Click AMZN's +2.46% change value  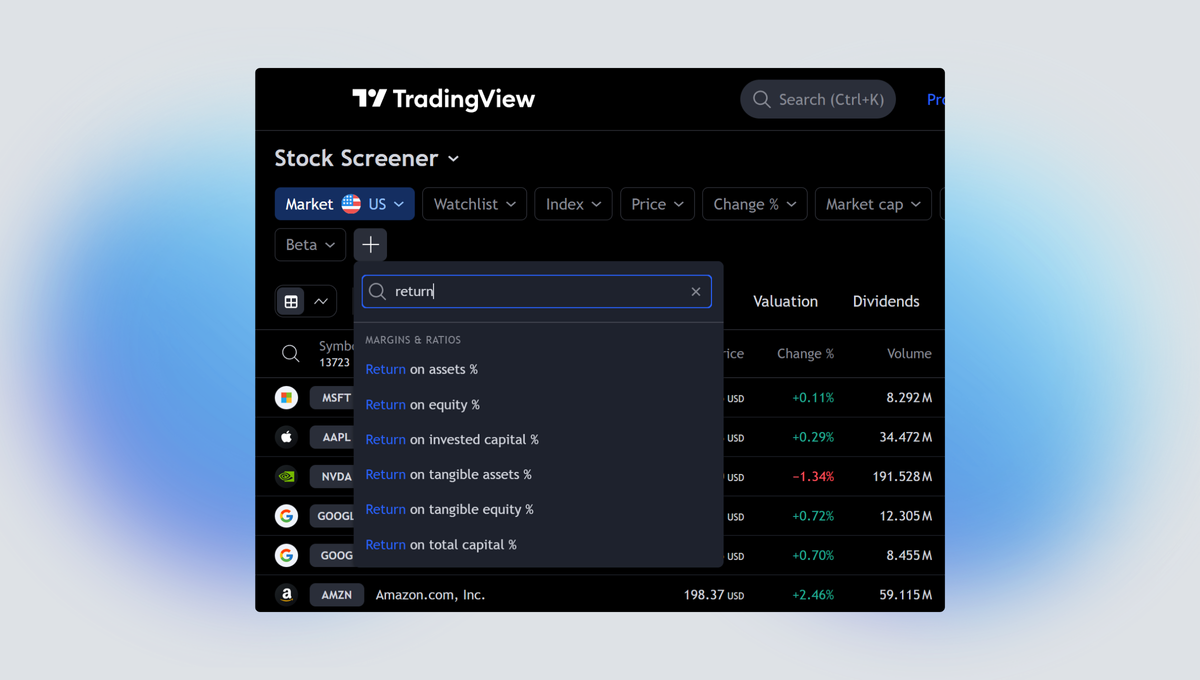click(813, 594)
